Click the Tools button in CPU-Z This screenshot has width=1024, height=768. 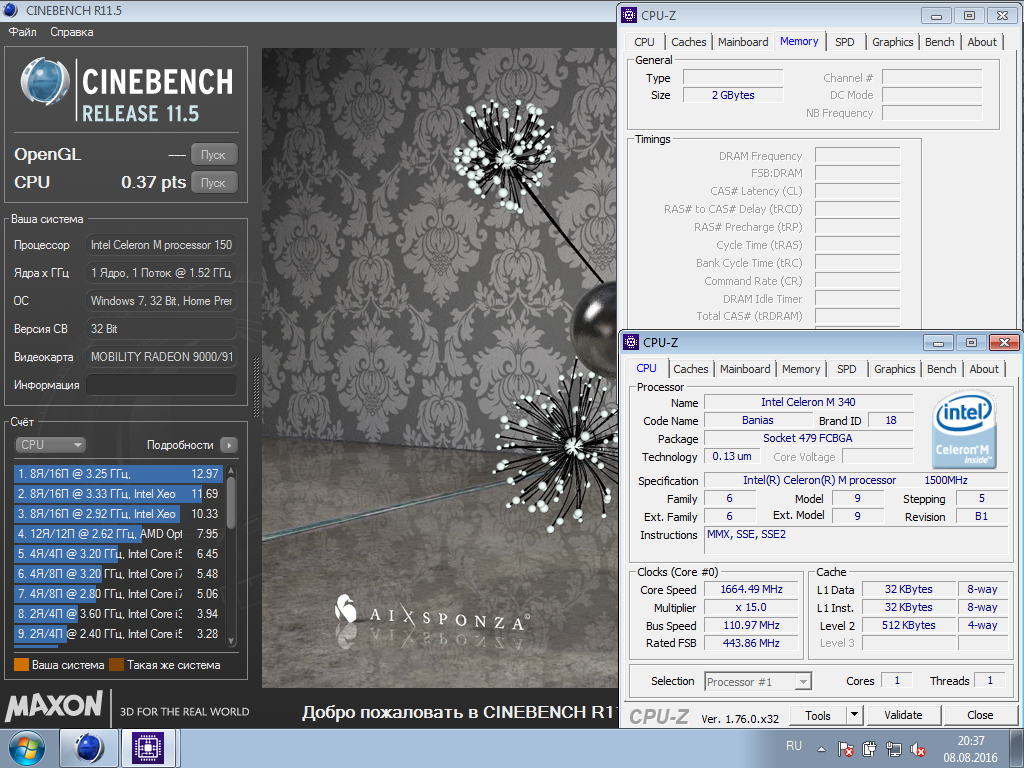(x=818, y=715)
